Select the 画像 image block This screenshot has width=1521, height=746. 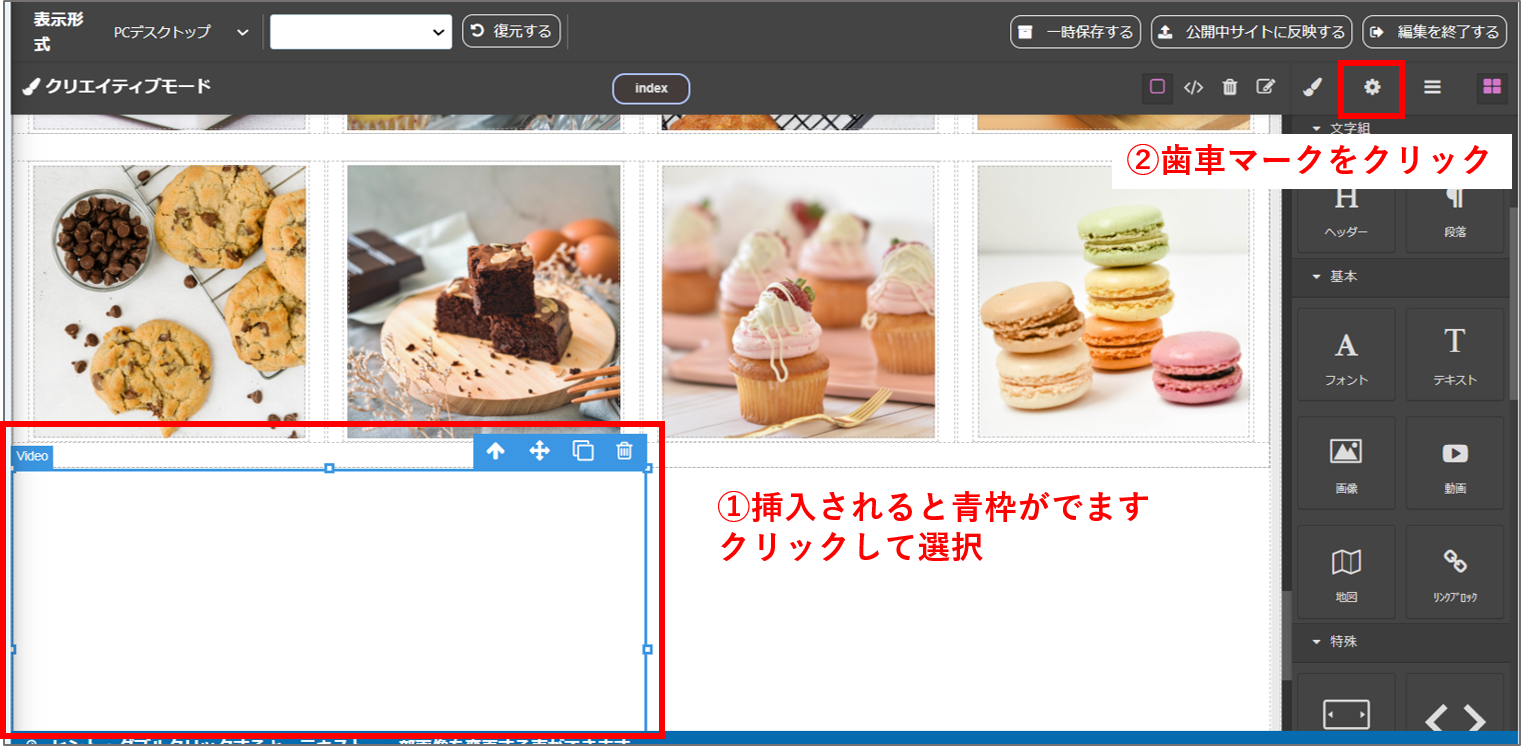(x=1345, y=466)
